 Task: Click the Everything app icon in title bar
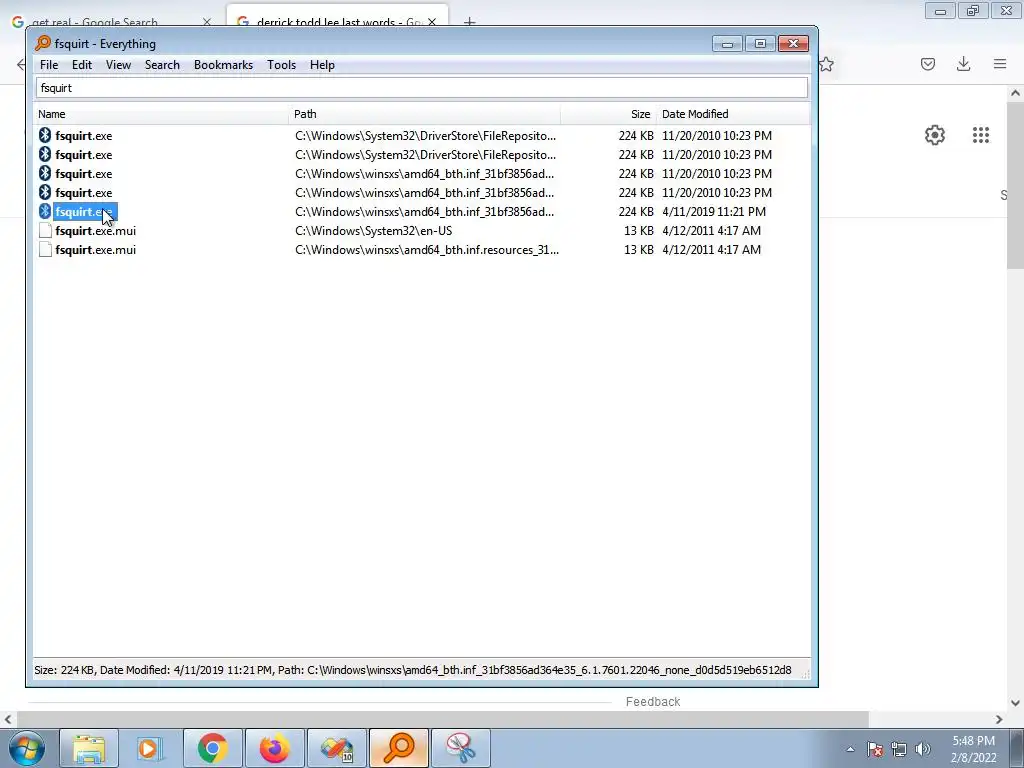tap(43, 44)
